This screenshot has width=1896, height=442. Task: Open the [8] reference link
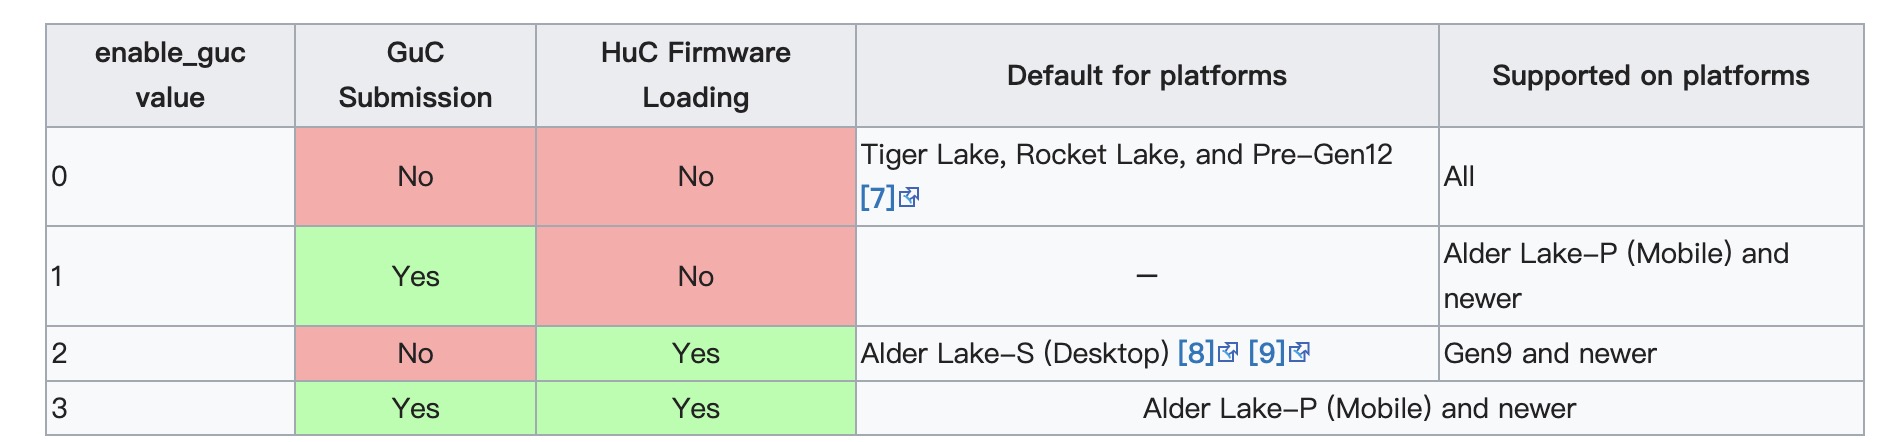click(x=1195, y=353)
